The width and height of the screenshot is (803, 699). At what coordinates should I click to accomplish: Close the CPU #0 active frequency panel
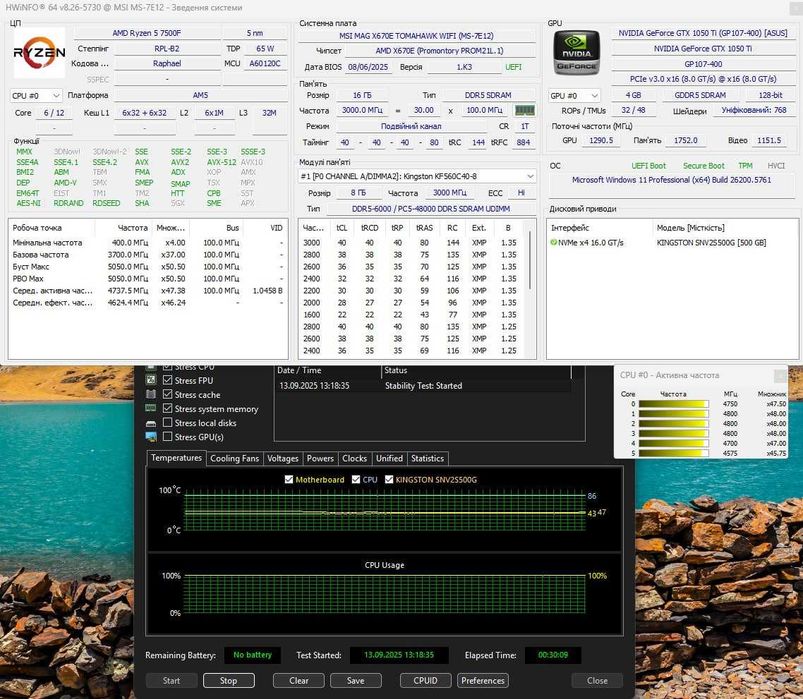[780, 375]
